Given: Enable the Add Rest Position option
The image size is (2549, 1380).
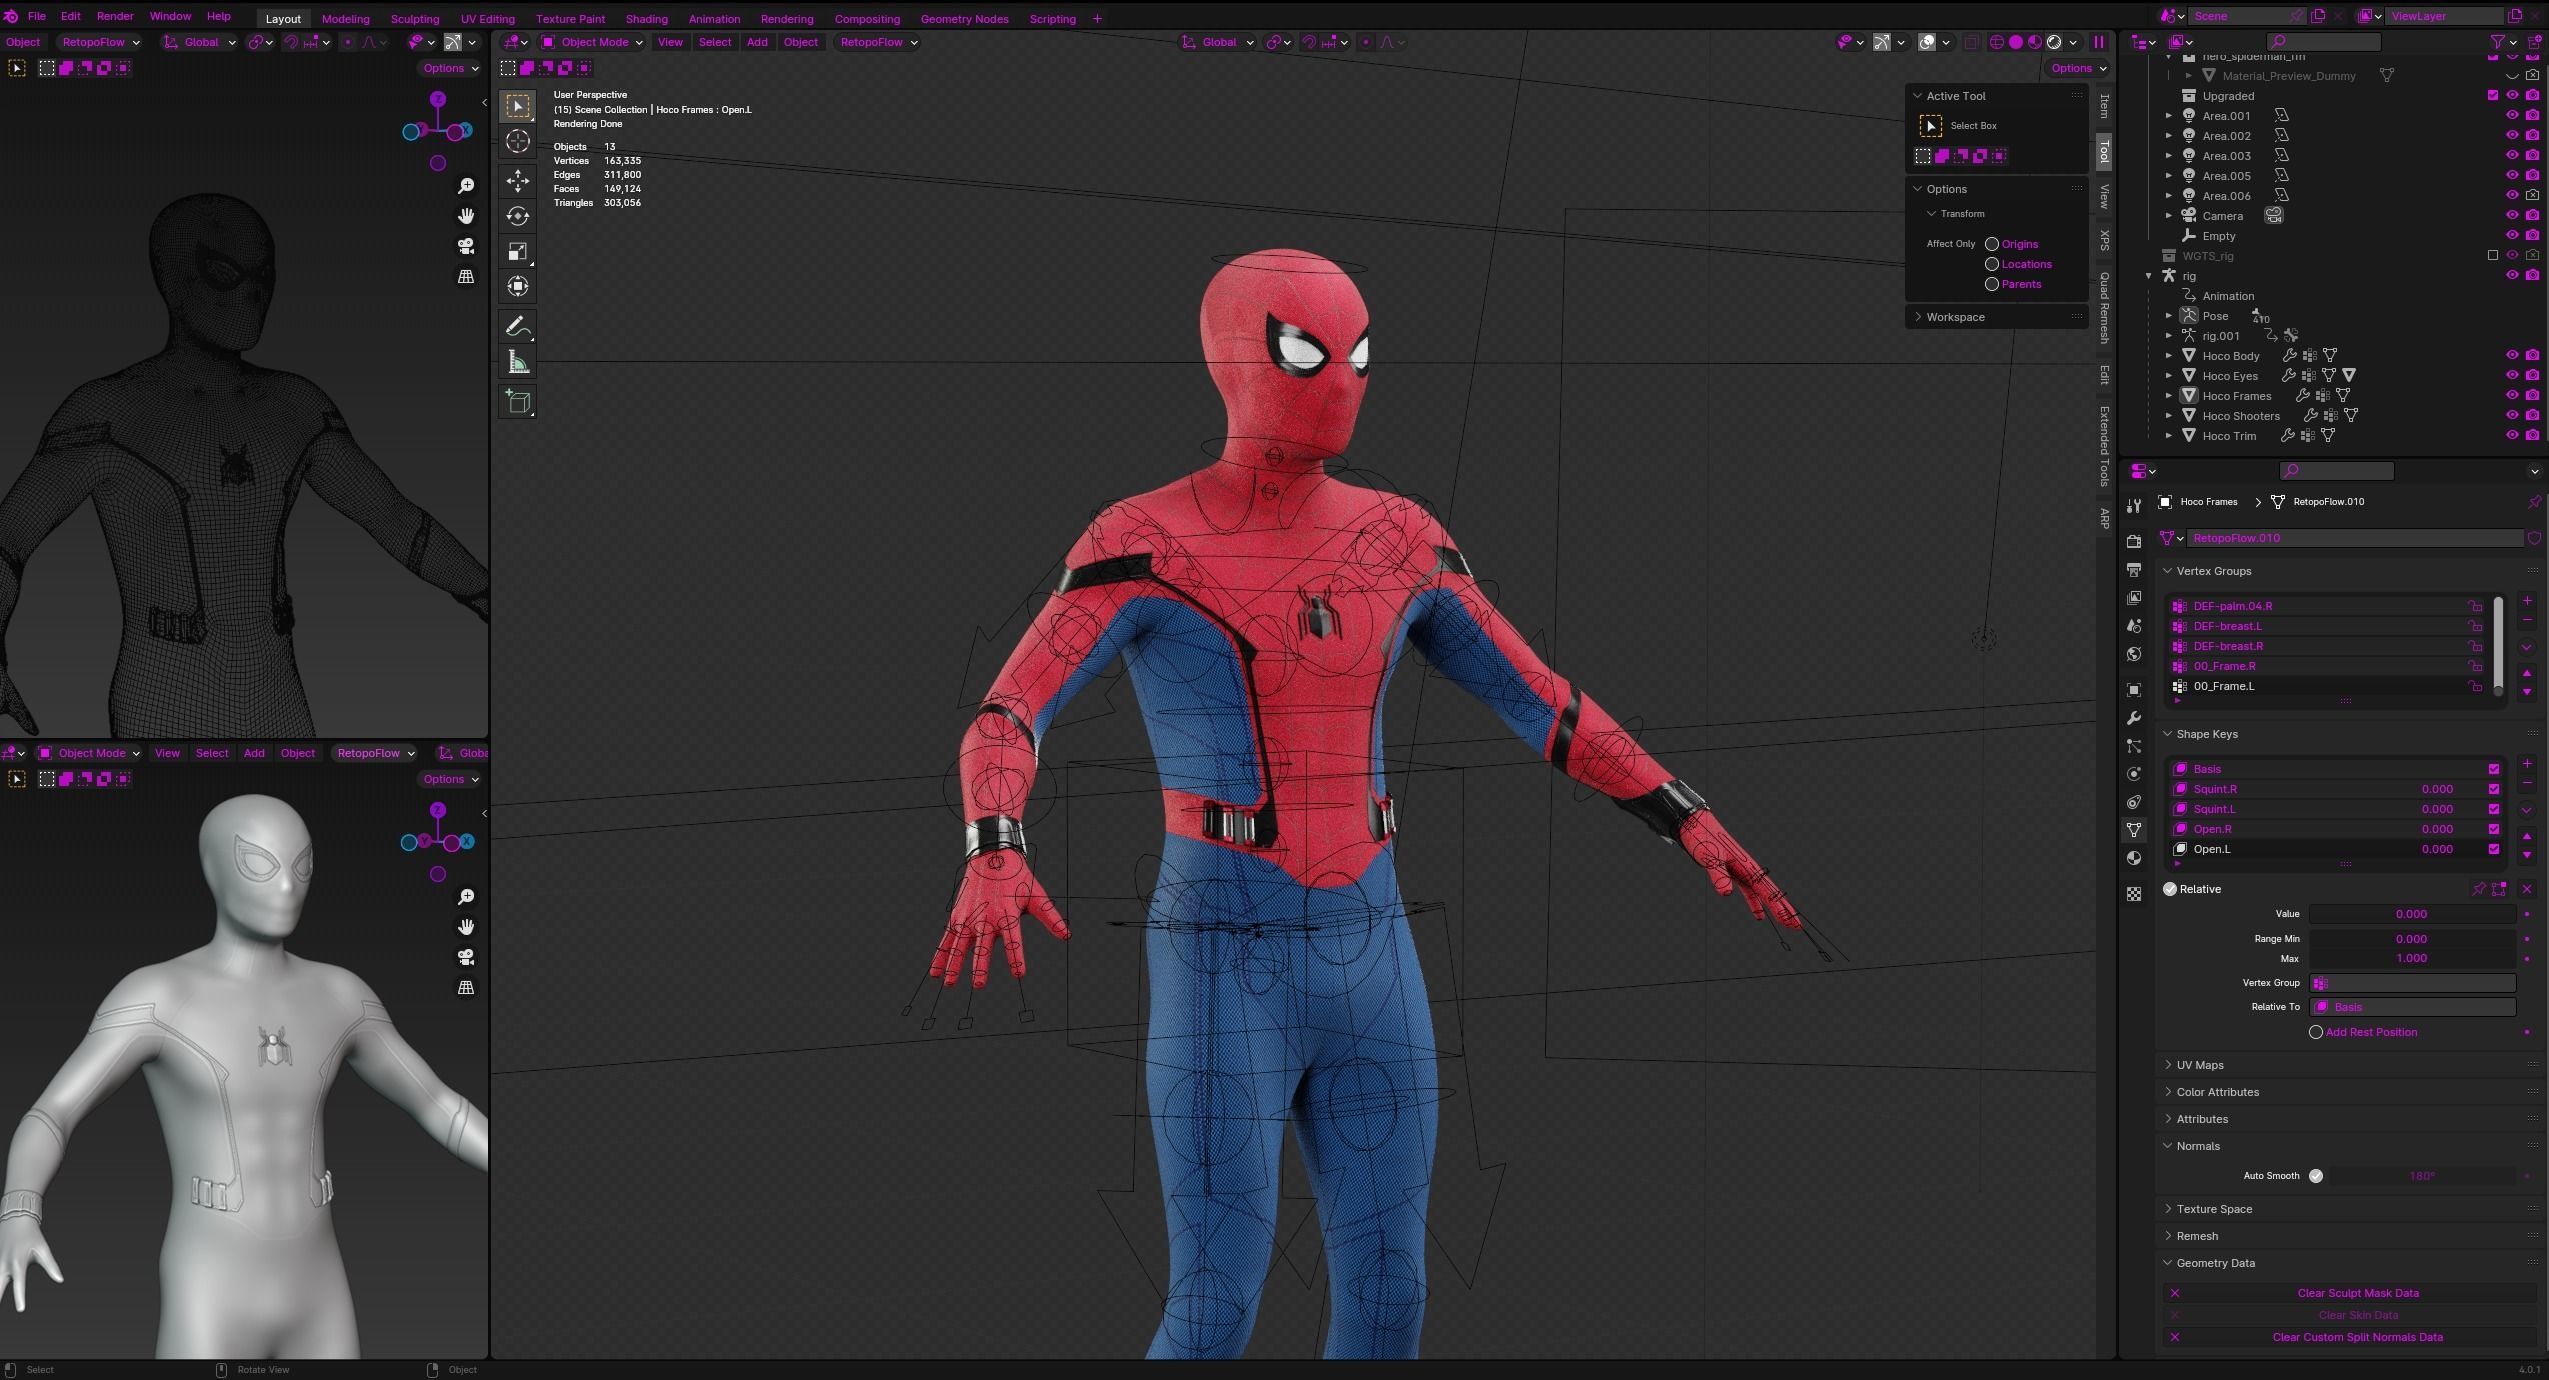Looking at the screenshot, I should 2316,1032.
